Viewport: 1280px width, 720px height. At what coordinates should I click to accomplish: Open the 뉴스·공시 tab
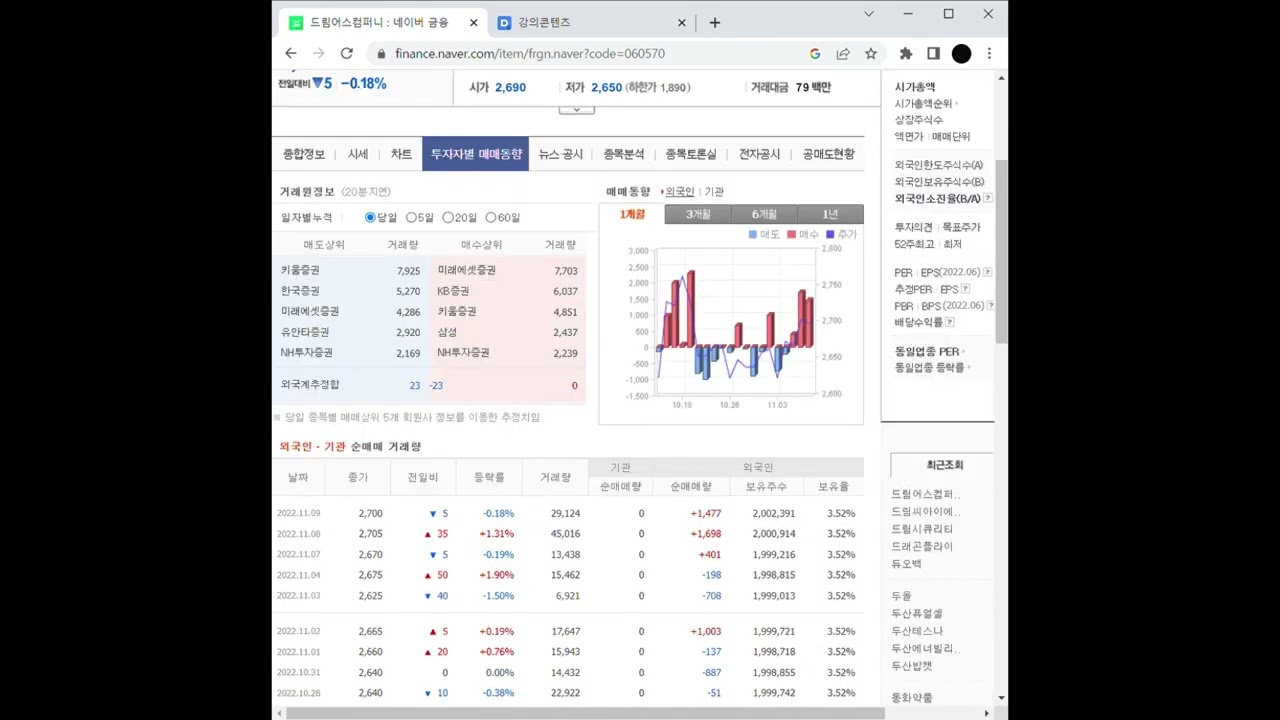coord(561,154)
